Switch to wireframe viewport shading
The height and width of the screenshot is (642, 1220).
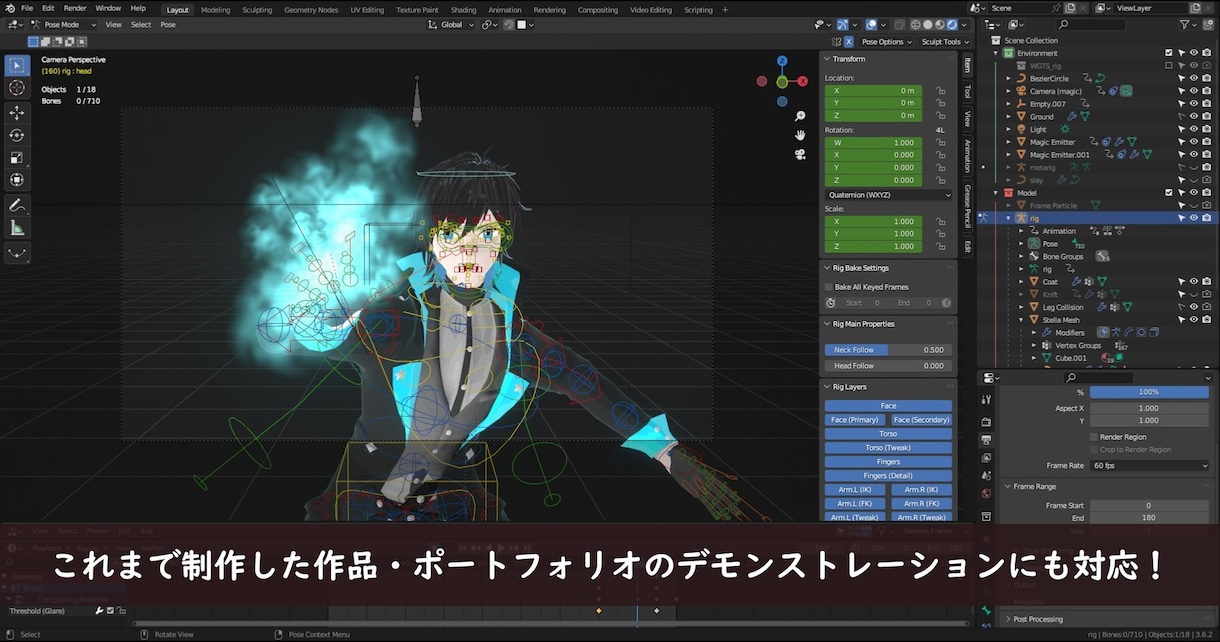(915, 24)
